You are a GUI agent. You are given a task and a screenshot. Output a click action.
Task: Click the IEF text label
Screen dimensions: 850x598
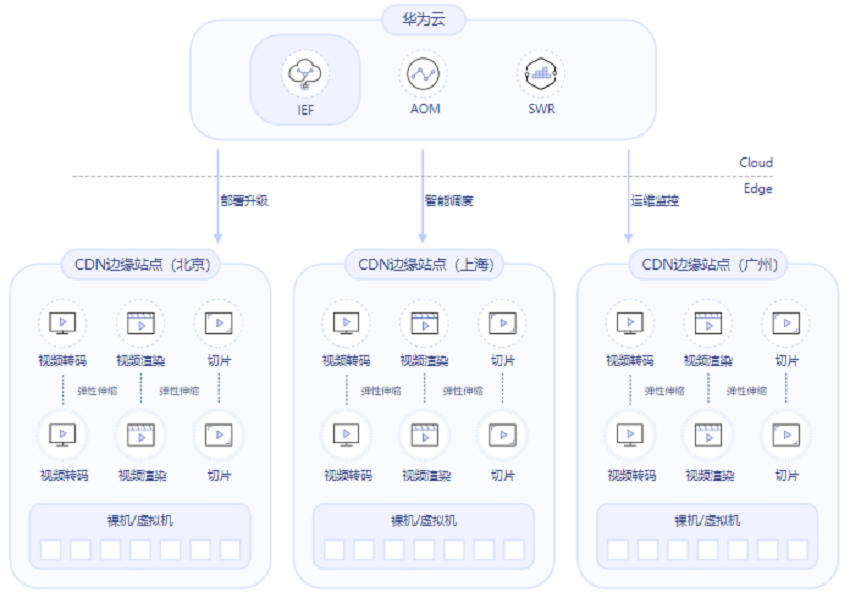[x=305, y=110]
